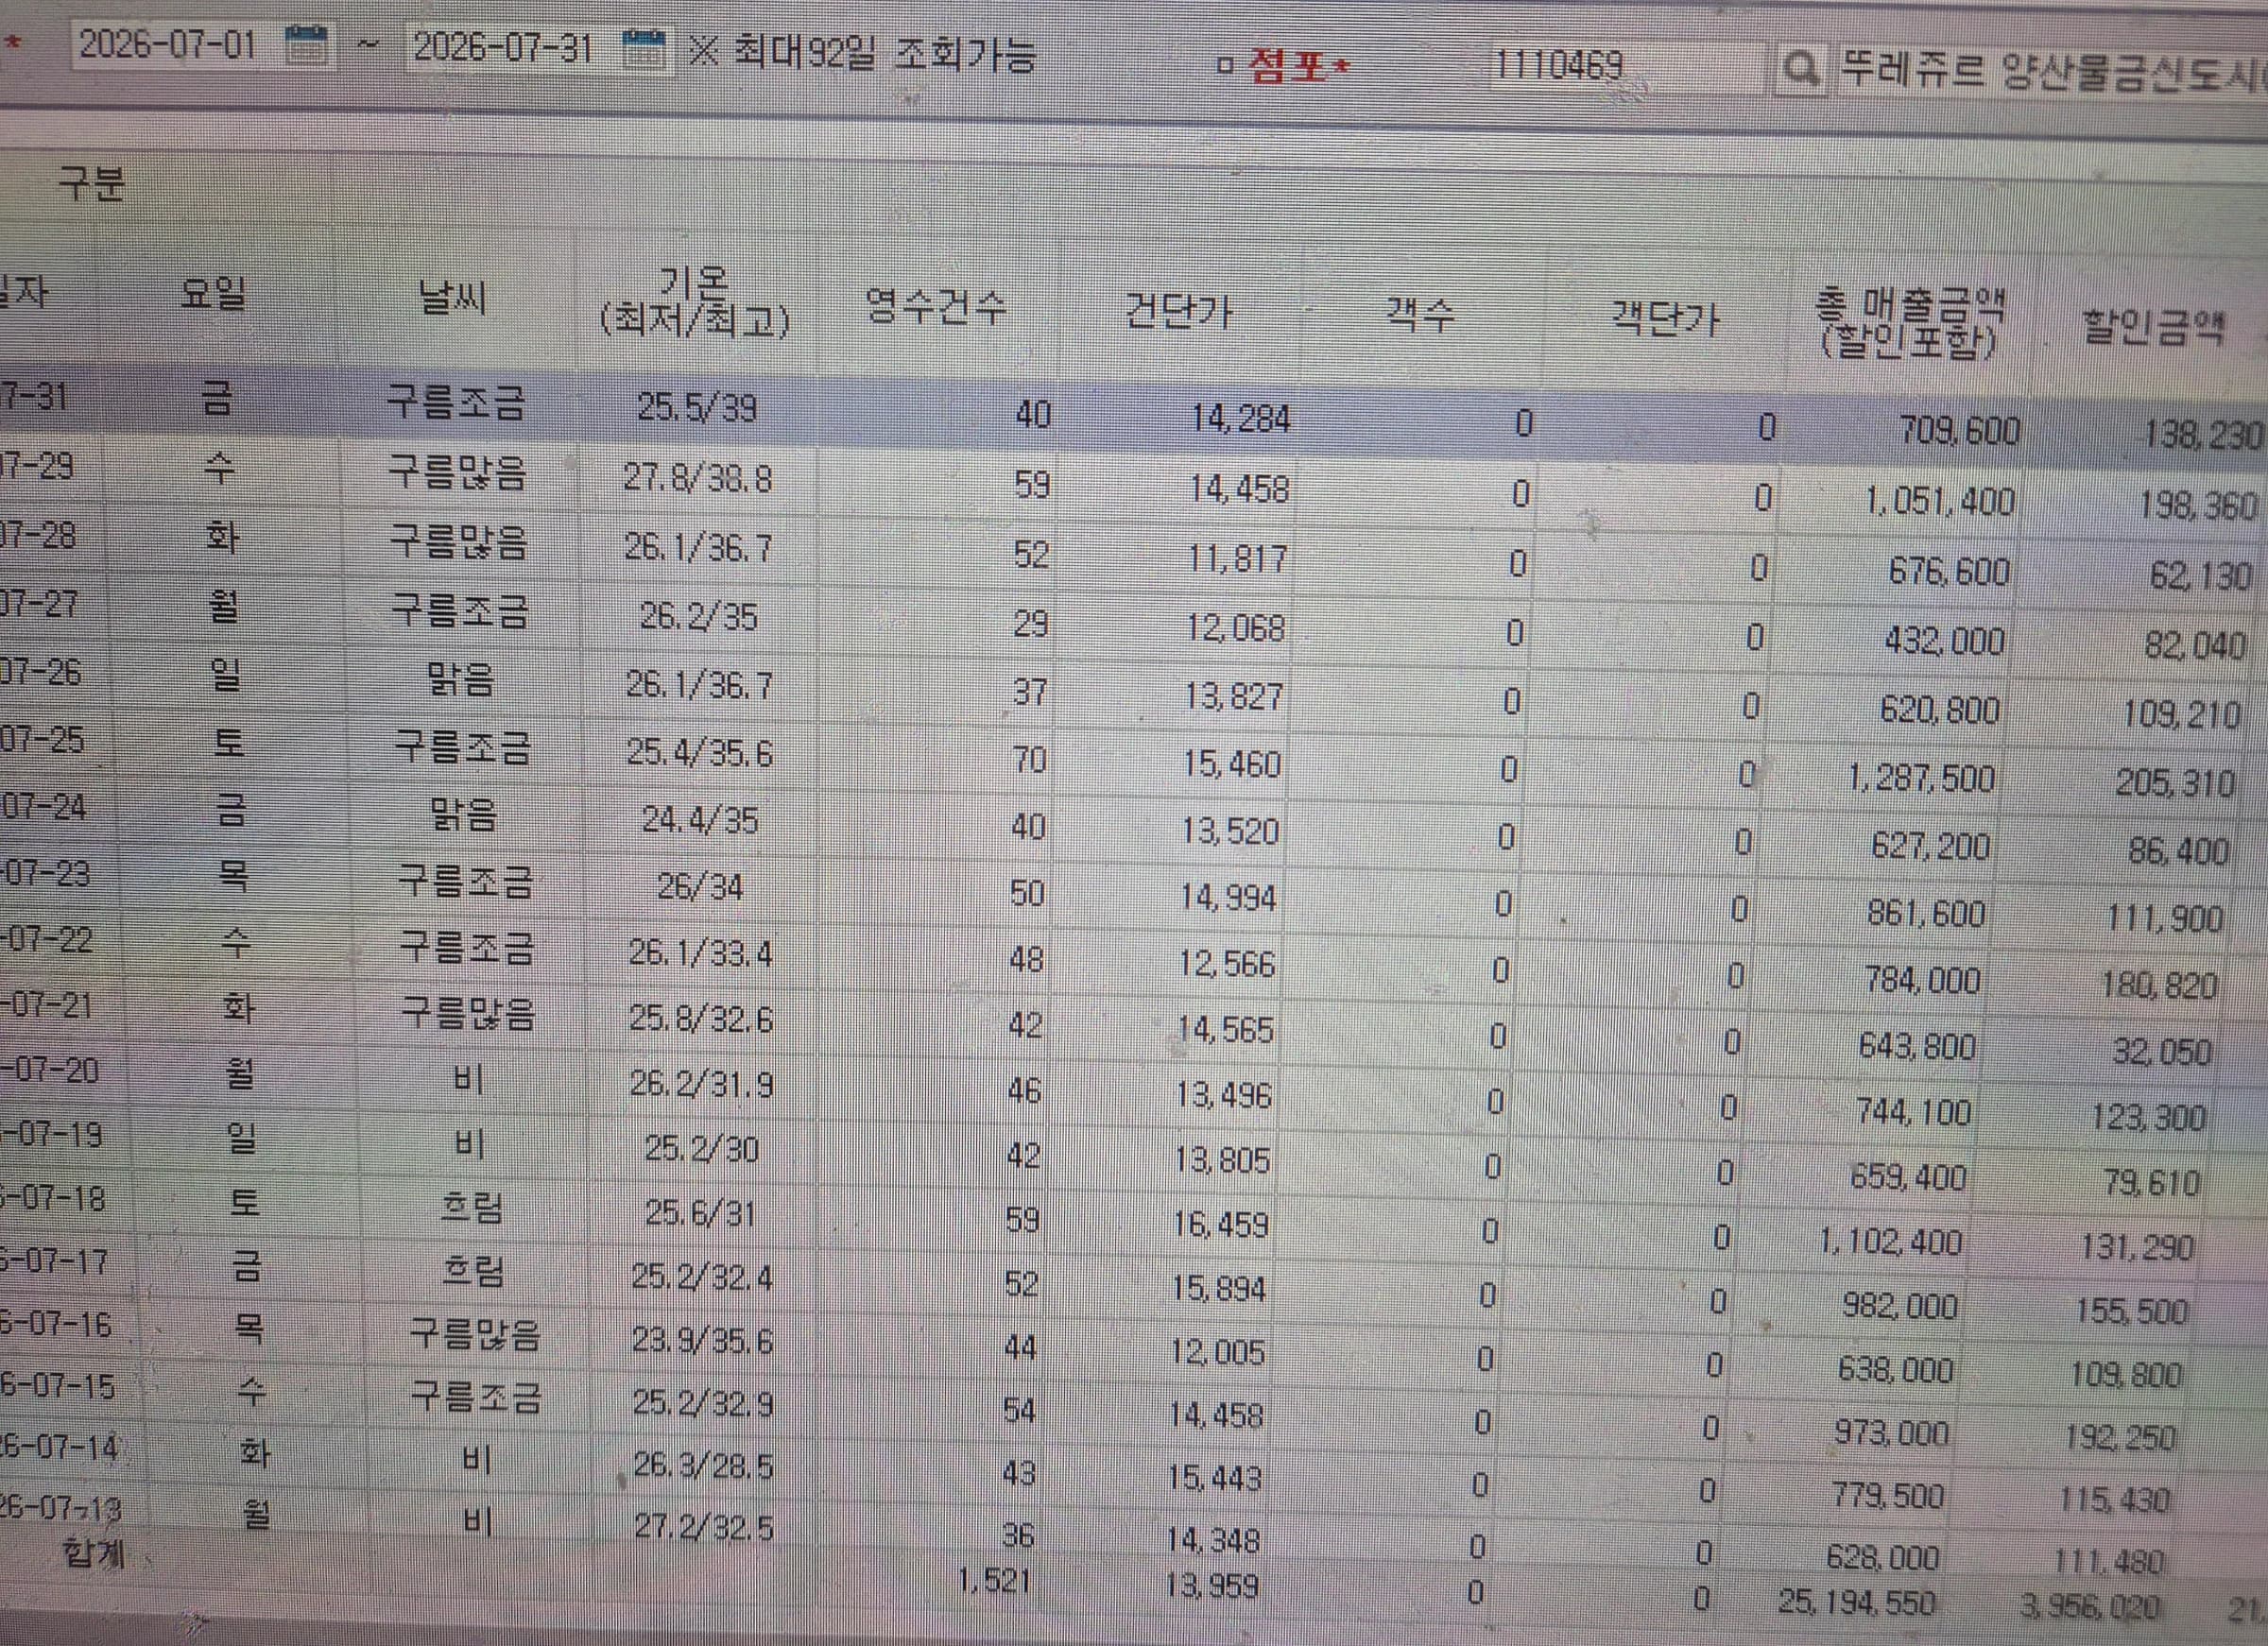Select the unit price cell 16,459

pyautogui.click(x=1221, y=1225)
